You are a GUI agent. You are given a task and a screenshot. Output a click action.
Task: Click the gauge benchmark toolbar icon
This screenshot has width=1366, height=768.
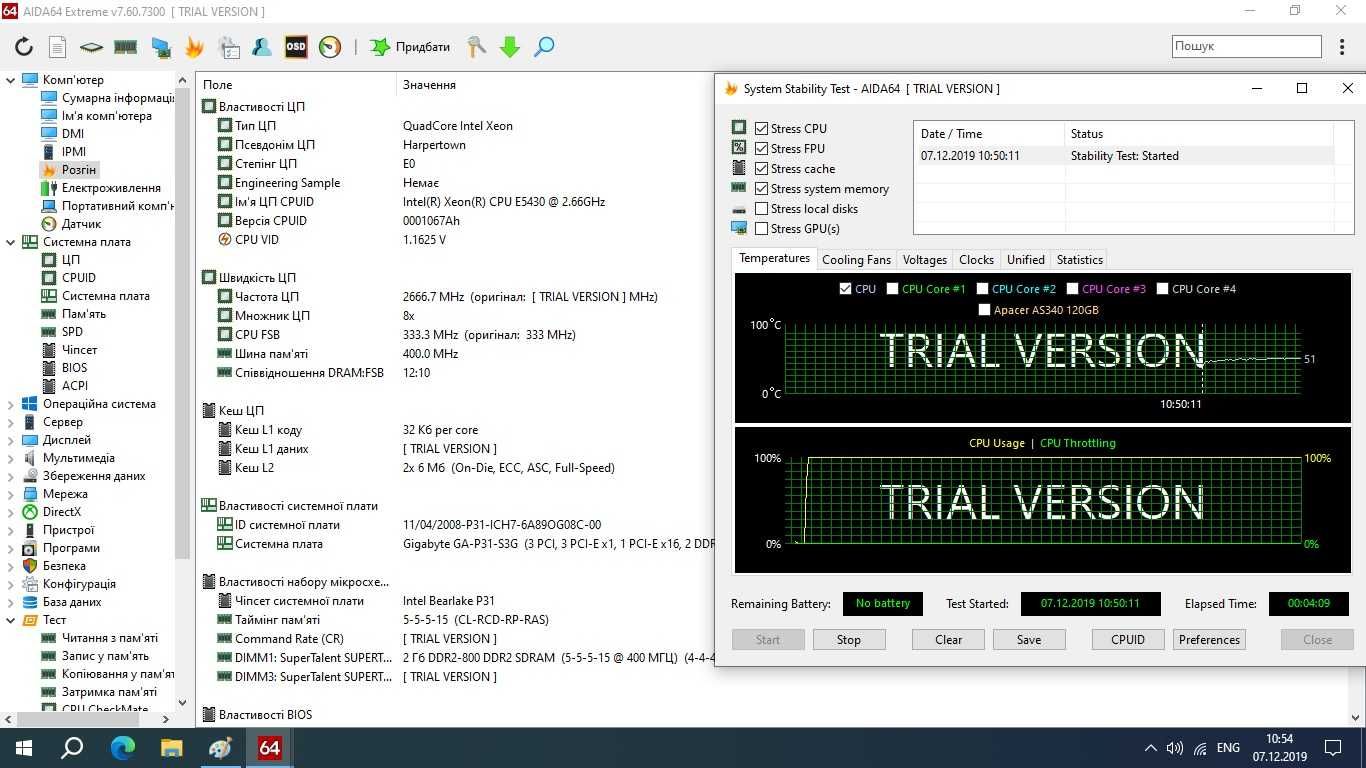330,47
